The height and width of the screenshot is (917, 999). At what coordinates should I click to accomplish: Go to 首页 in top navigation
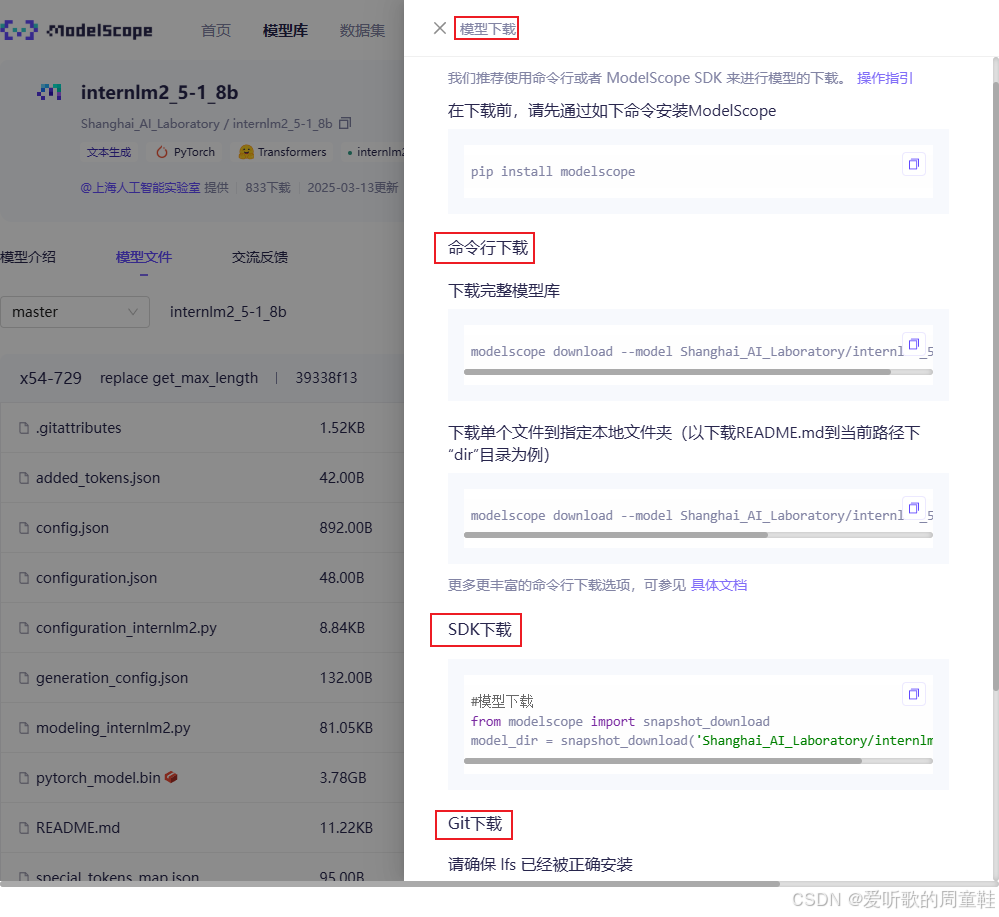point(216,31)
